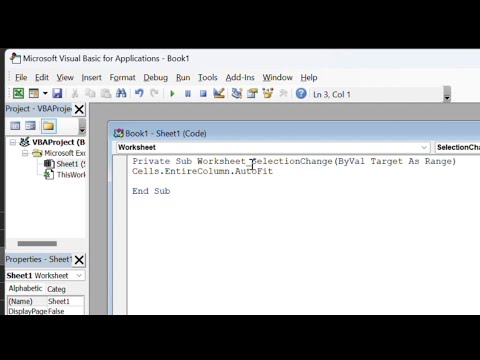Image resolution: width=480 pixels, height=360 pixels.
Task: Click the End Sub code line
Action: (x=151, y=191)
